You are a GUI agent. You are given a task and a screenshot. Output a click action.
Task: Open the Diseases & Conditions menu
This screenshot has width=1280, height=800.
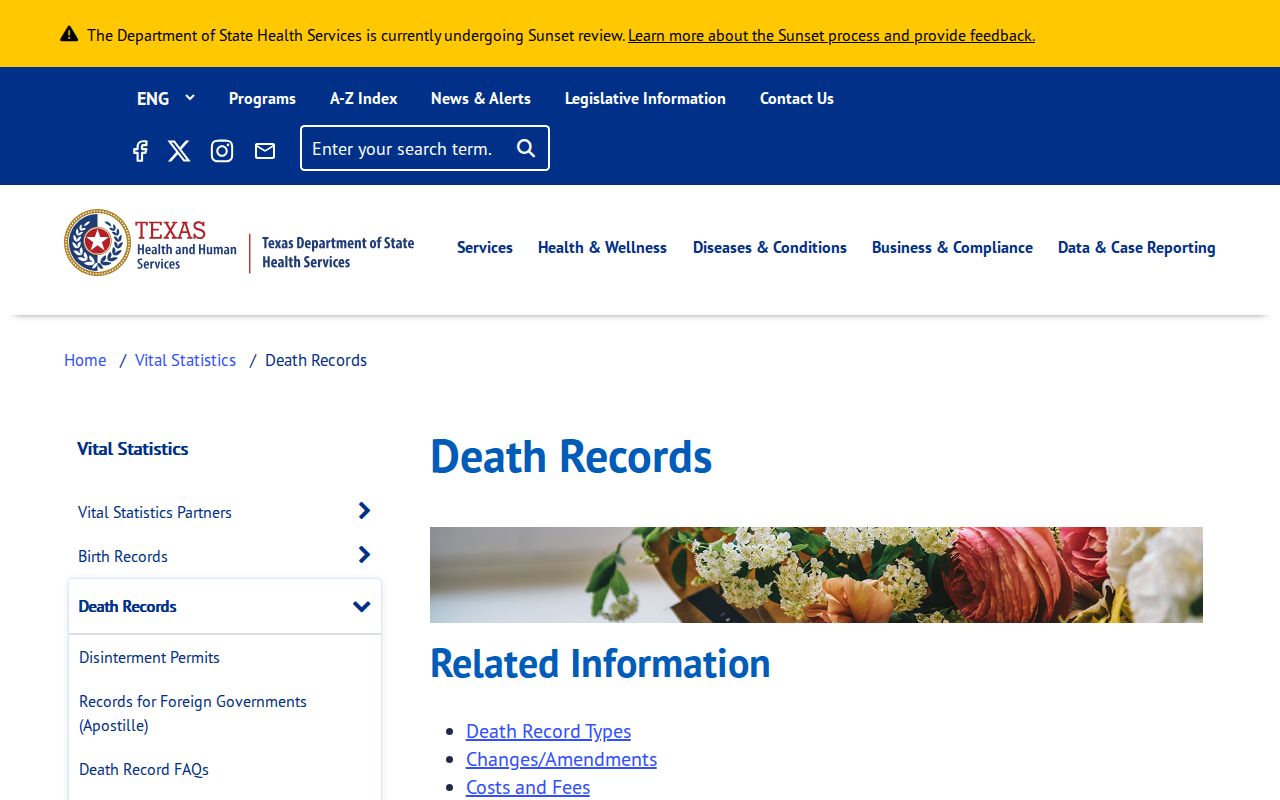(770, 247)
